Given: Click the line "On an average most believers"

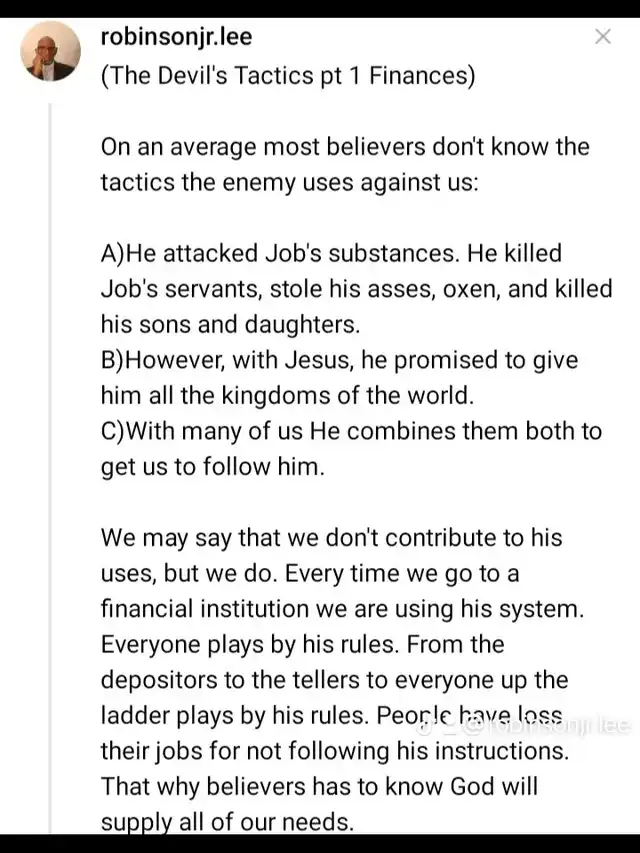Looking at the screenshot, I should (x=345, y=147).
